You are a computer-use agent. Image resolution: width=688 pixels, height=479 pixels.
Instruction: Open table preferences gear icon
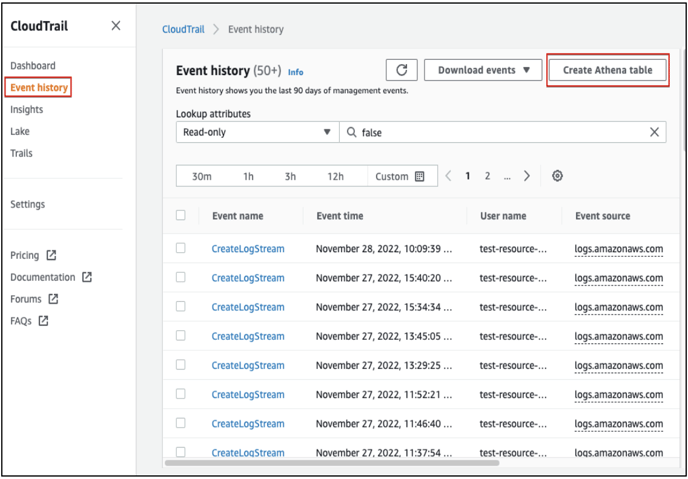click(557, 176)
